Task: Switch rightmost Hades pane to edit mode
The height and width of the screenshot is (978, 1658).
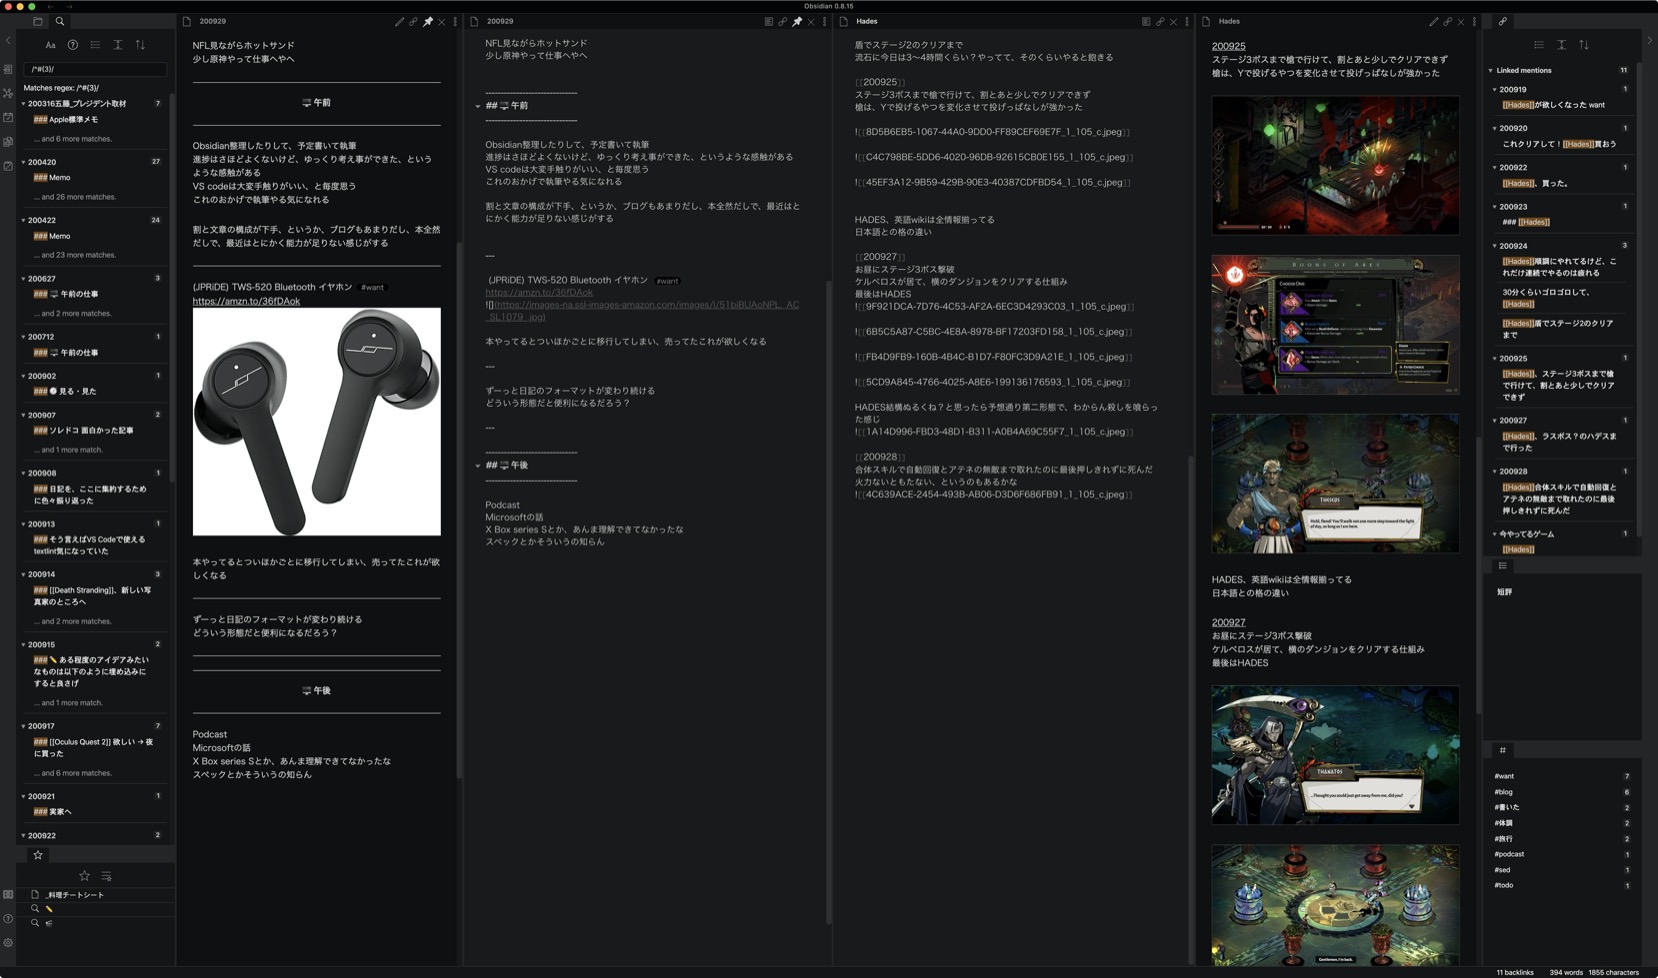Action: [x=1433, y=21]
